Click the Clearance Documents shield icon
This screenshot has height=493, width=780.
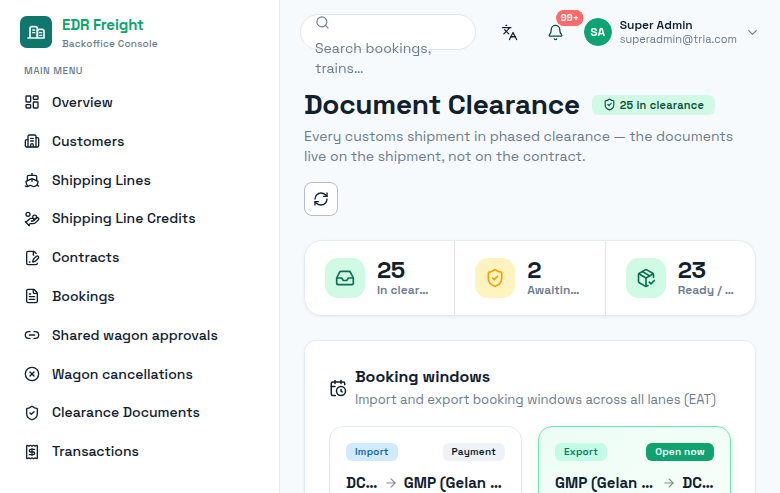(32, 412)
